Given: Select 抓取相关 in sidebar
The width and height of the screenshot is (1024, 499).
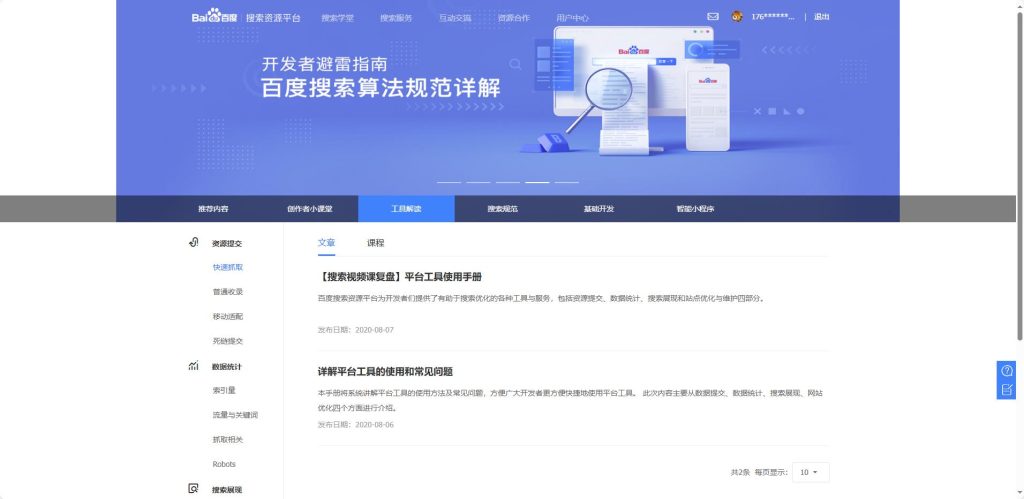Looking at the screenshot, I should tap(227, 440).
